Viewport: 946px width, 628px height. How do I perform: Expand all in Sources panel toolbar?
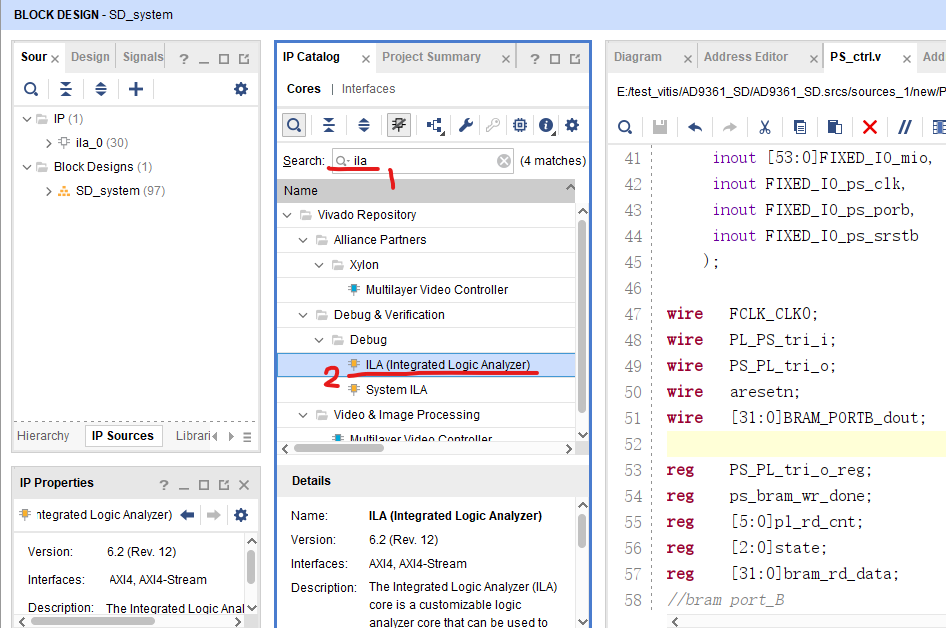(x=101, y=89)
